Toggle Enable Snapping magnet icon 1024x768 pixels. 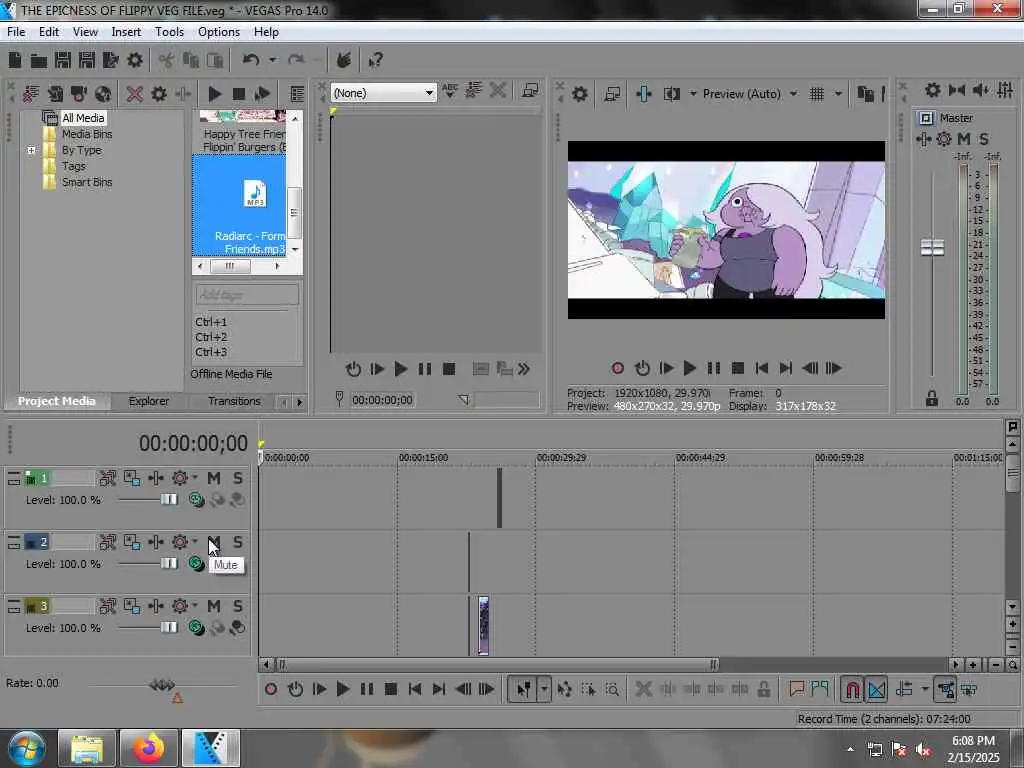[852, 689]
